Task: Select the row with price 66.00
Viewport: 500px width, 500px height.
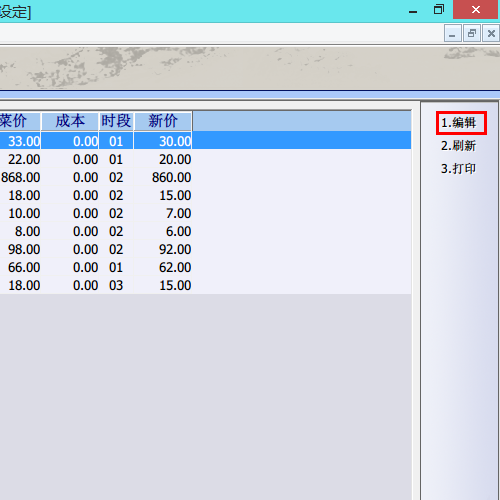Action: pyautogui.click(x=205, y=267)
